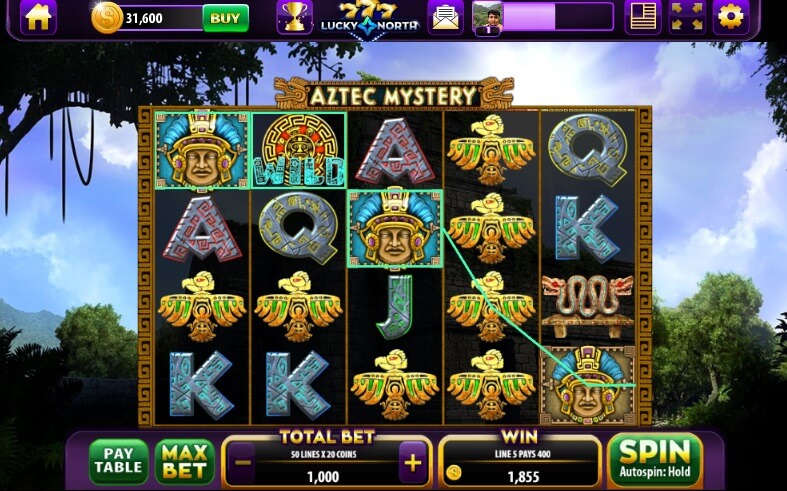Screen dimensions: 787x491
Task: Open the trophy achievements icon
Action: [x=295, y=17]
